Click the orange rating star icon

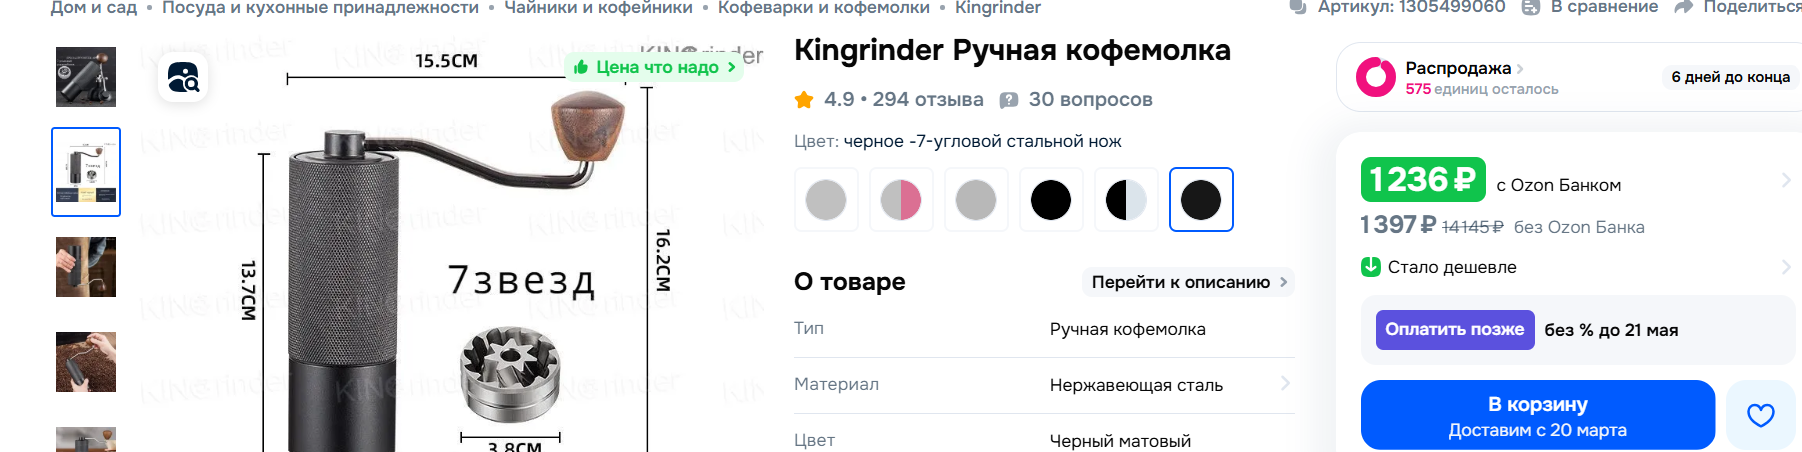click(x=804, y=100)
